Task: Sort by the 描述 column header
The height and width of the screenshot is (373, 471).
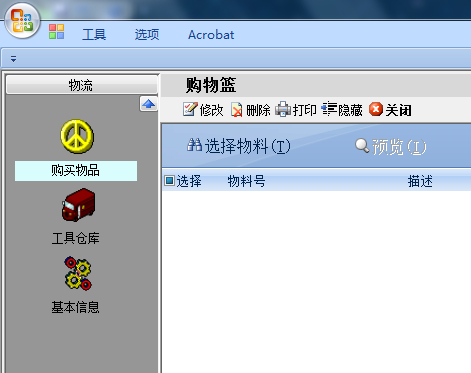Action: pyautogui.click(x=420, y=181)
